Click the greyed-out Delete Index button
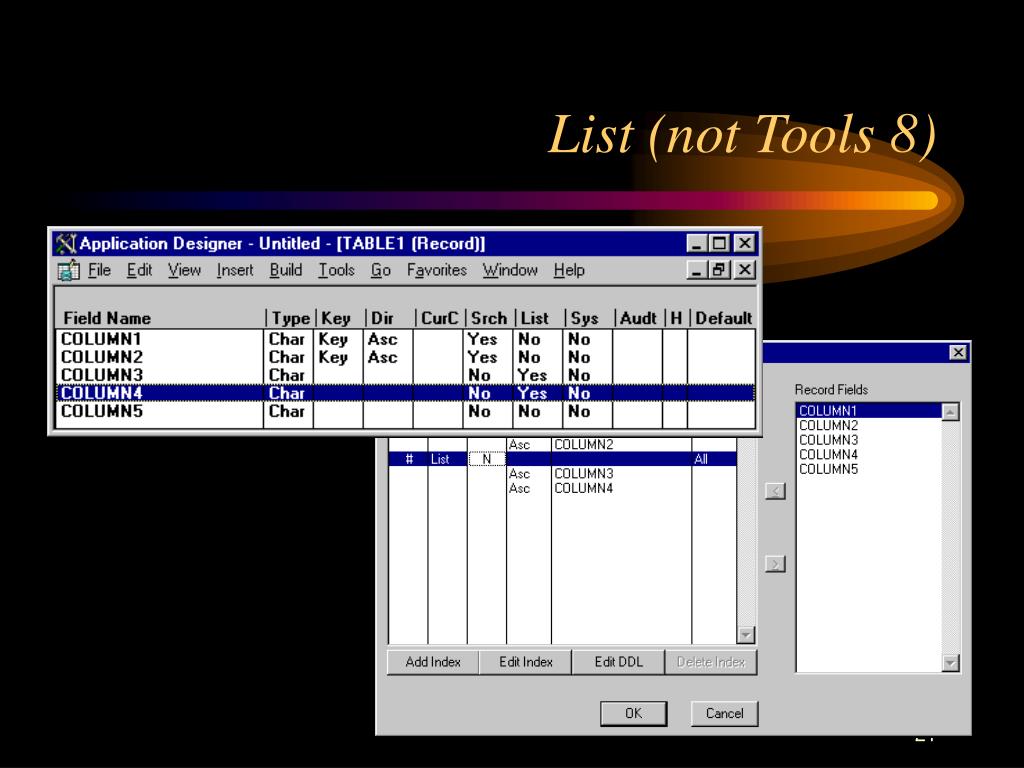 (x=711, y=662)
